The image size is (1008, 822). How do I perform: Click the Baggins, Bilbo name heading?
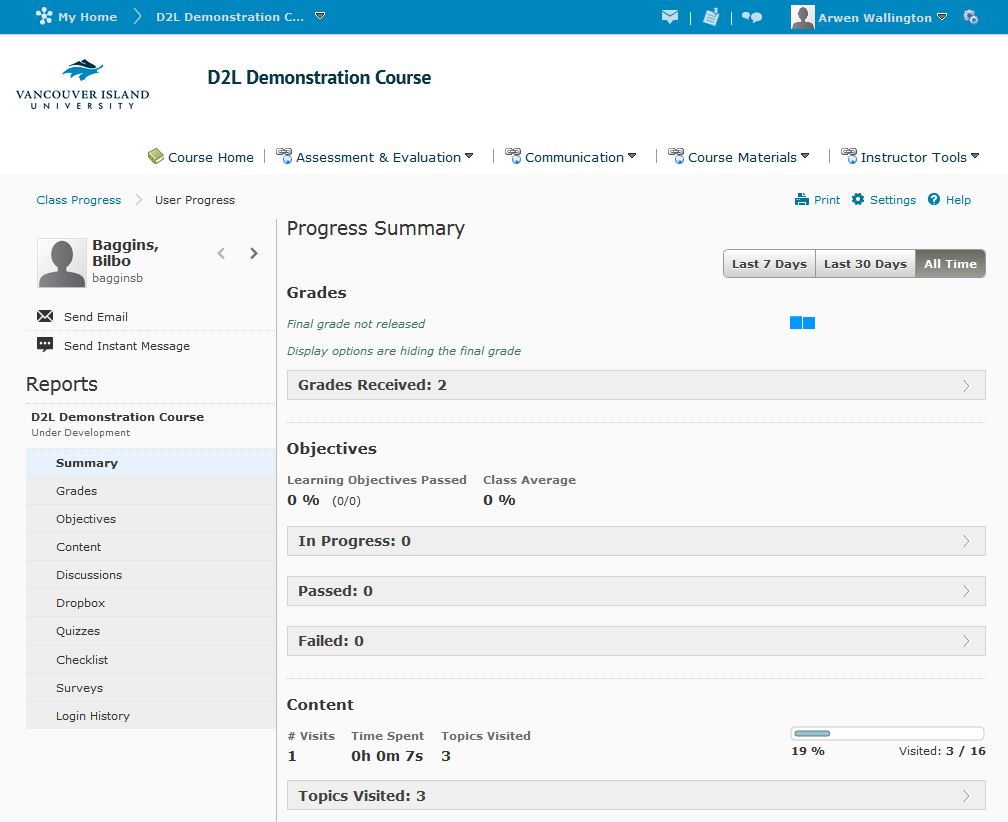[x=125, y=253]
